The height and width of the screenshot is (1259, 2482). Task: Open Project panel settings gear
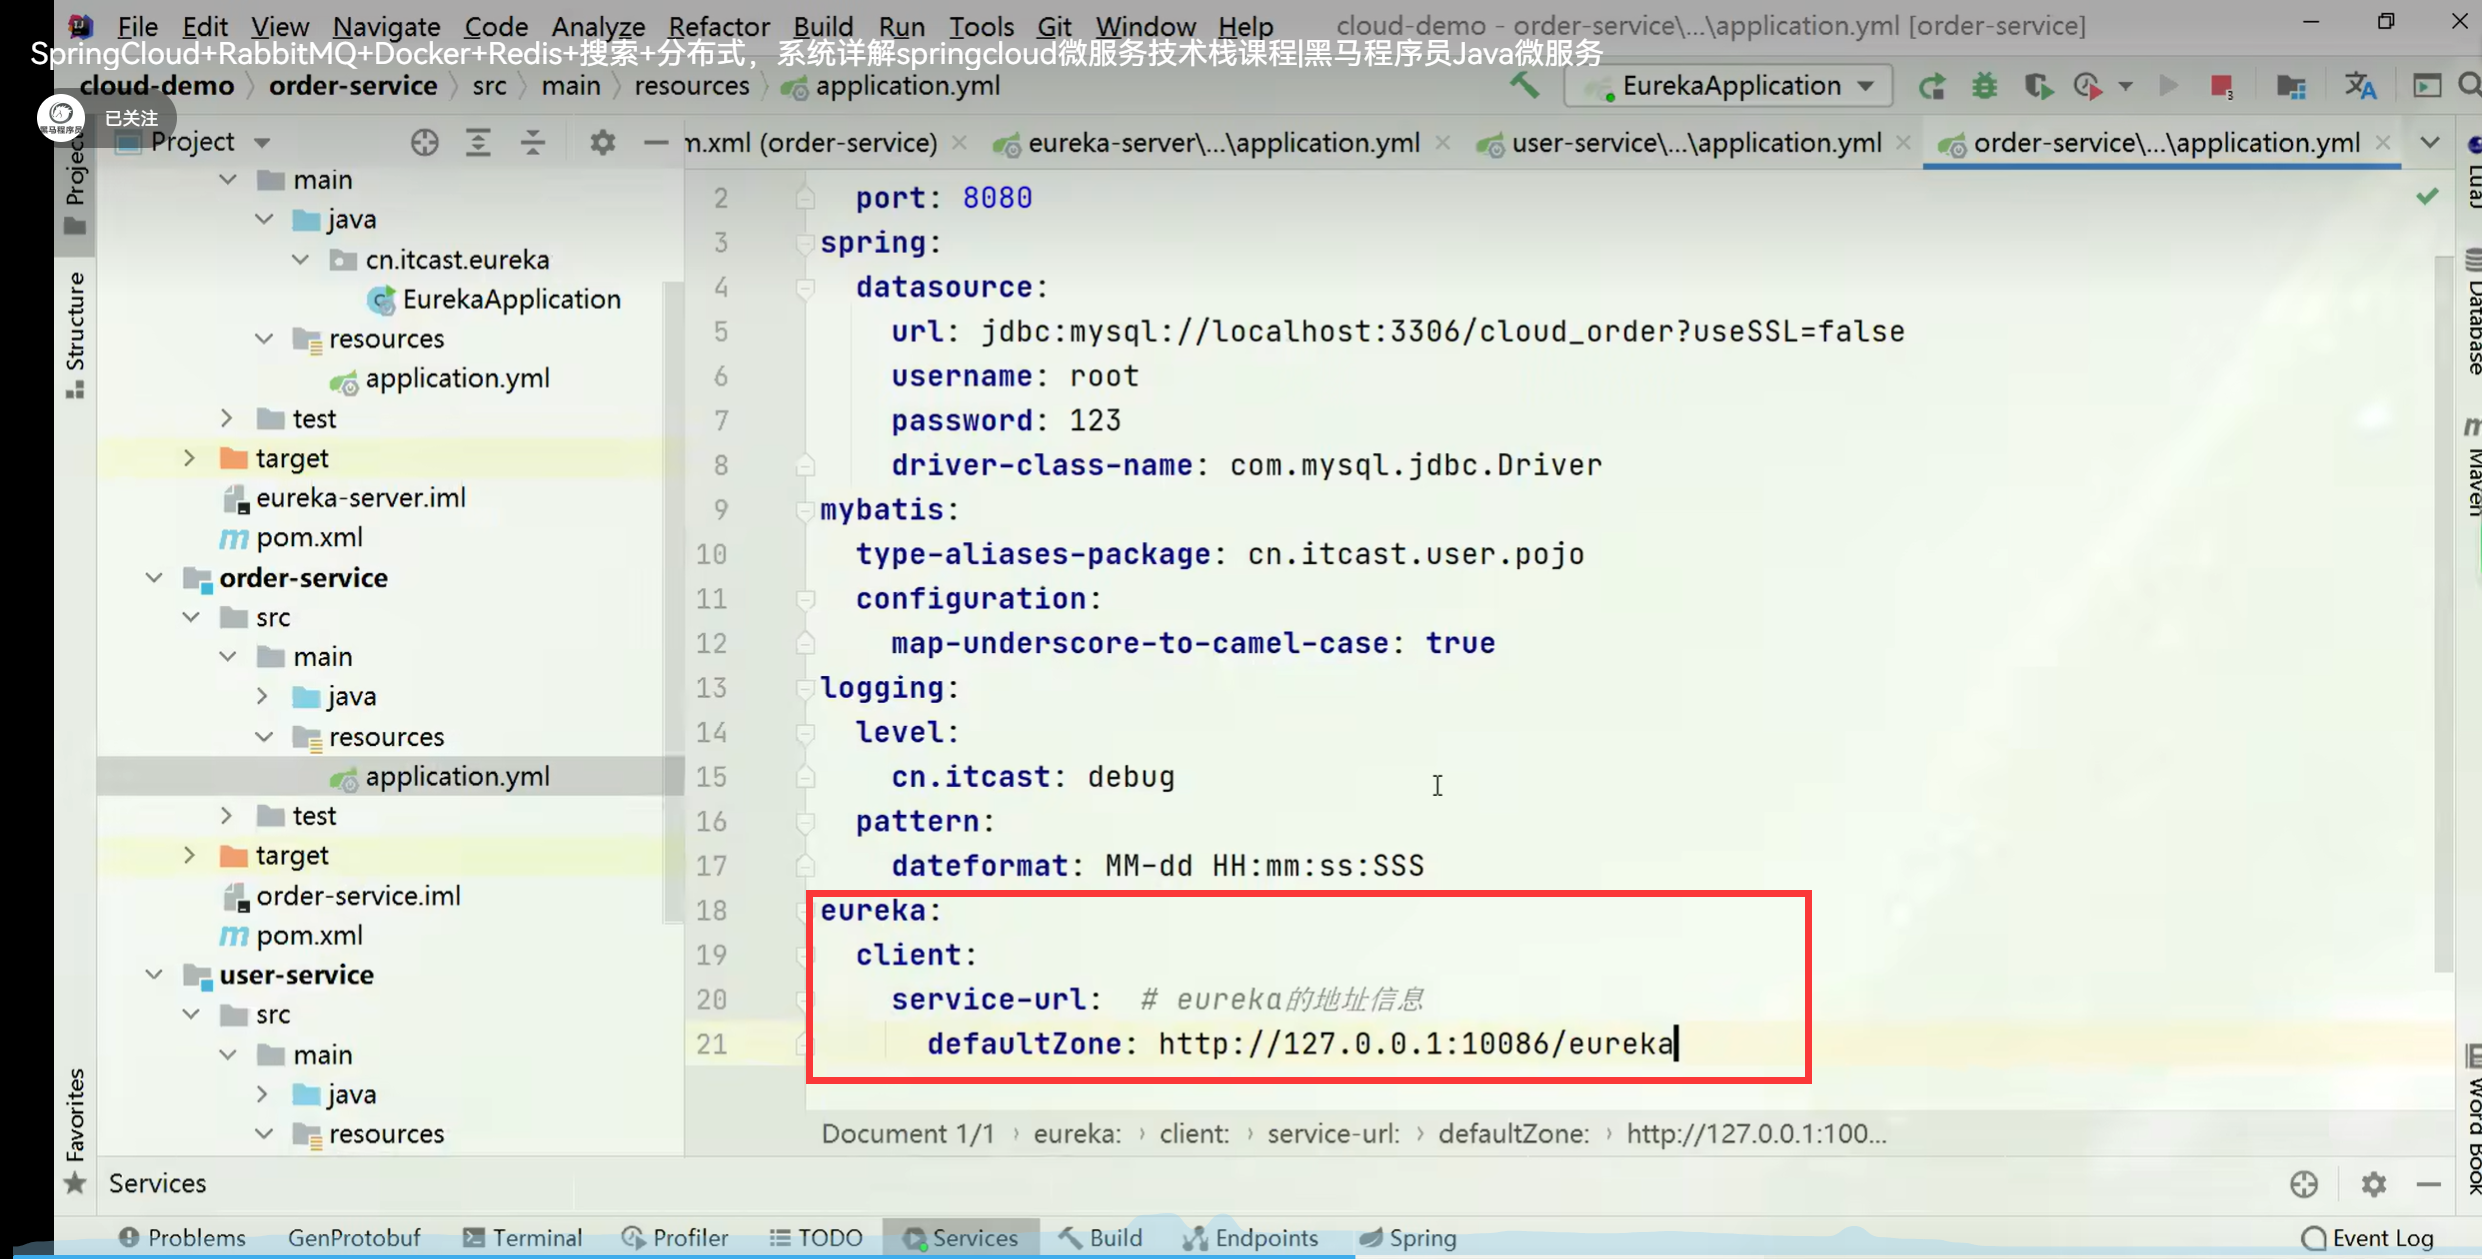pos(602,143)
